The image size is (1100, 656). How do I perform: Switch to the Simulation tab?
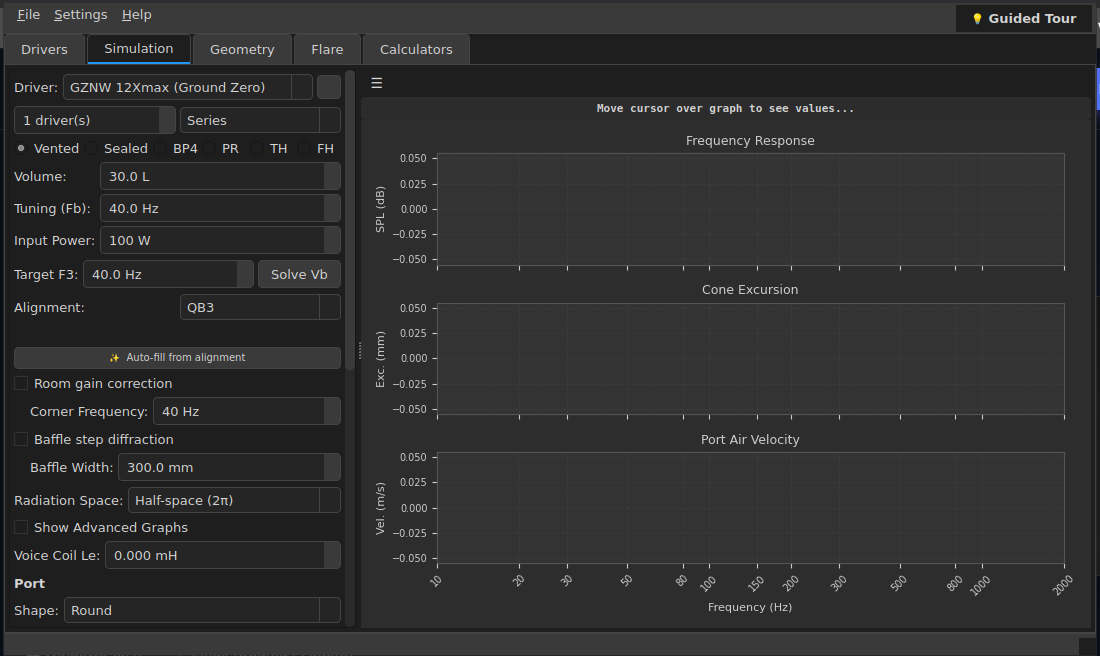coord(138,48)
